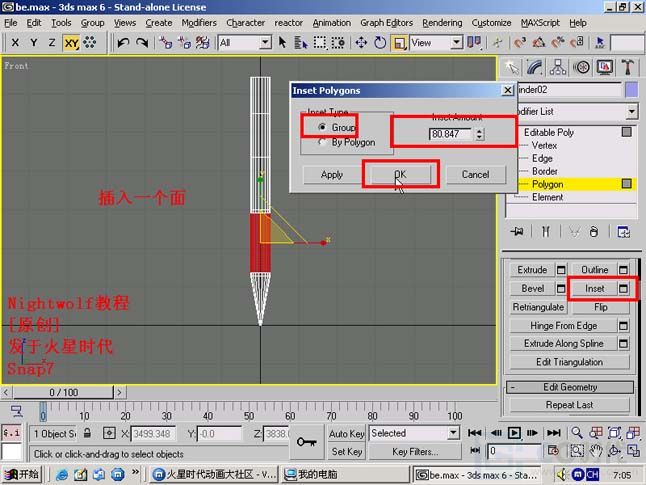The height and width of the screenshot is (485, 646).
Task: Click the object color swatch
Action: (x=632, y=90)
